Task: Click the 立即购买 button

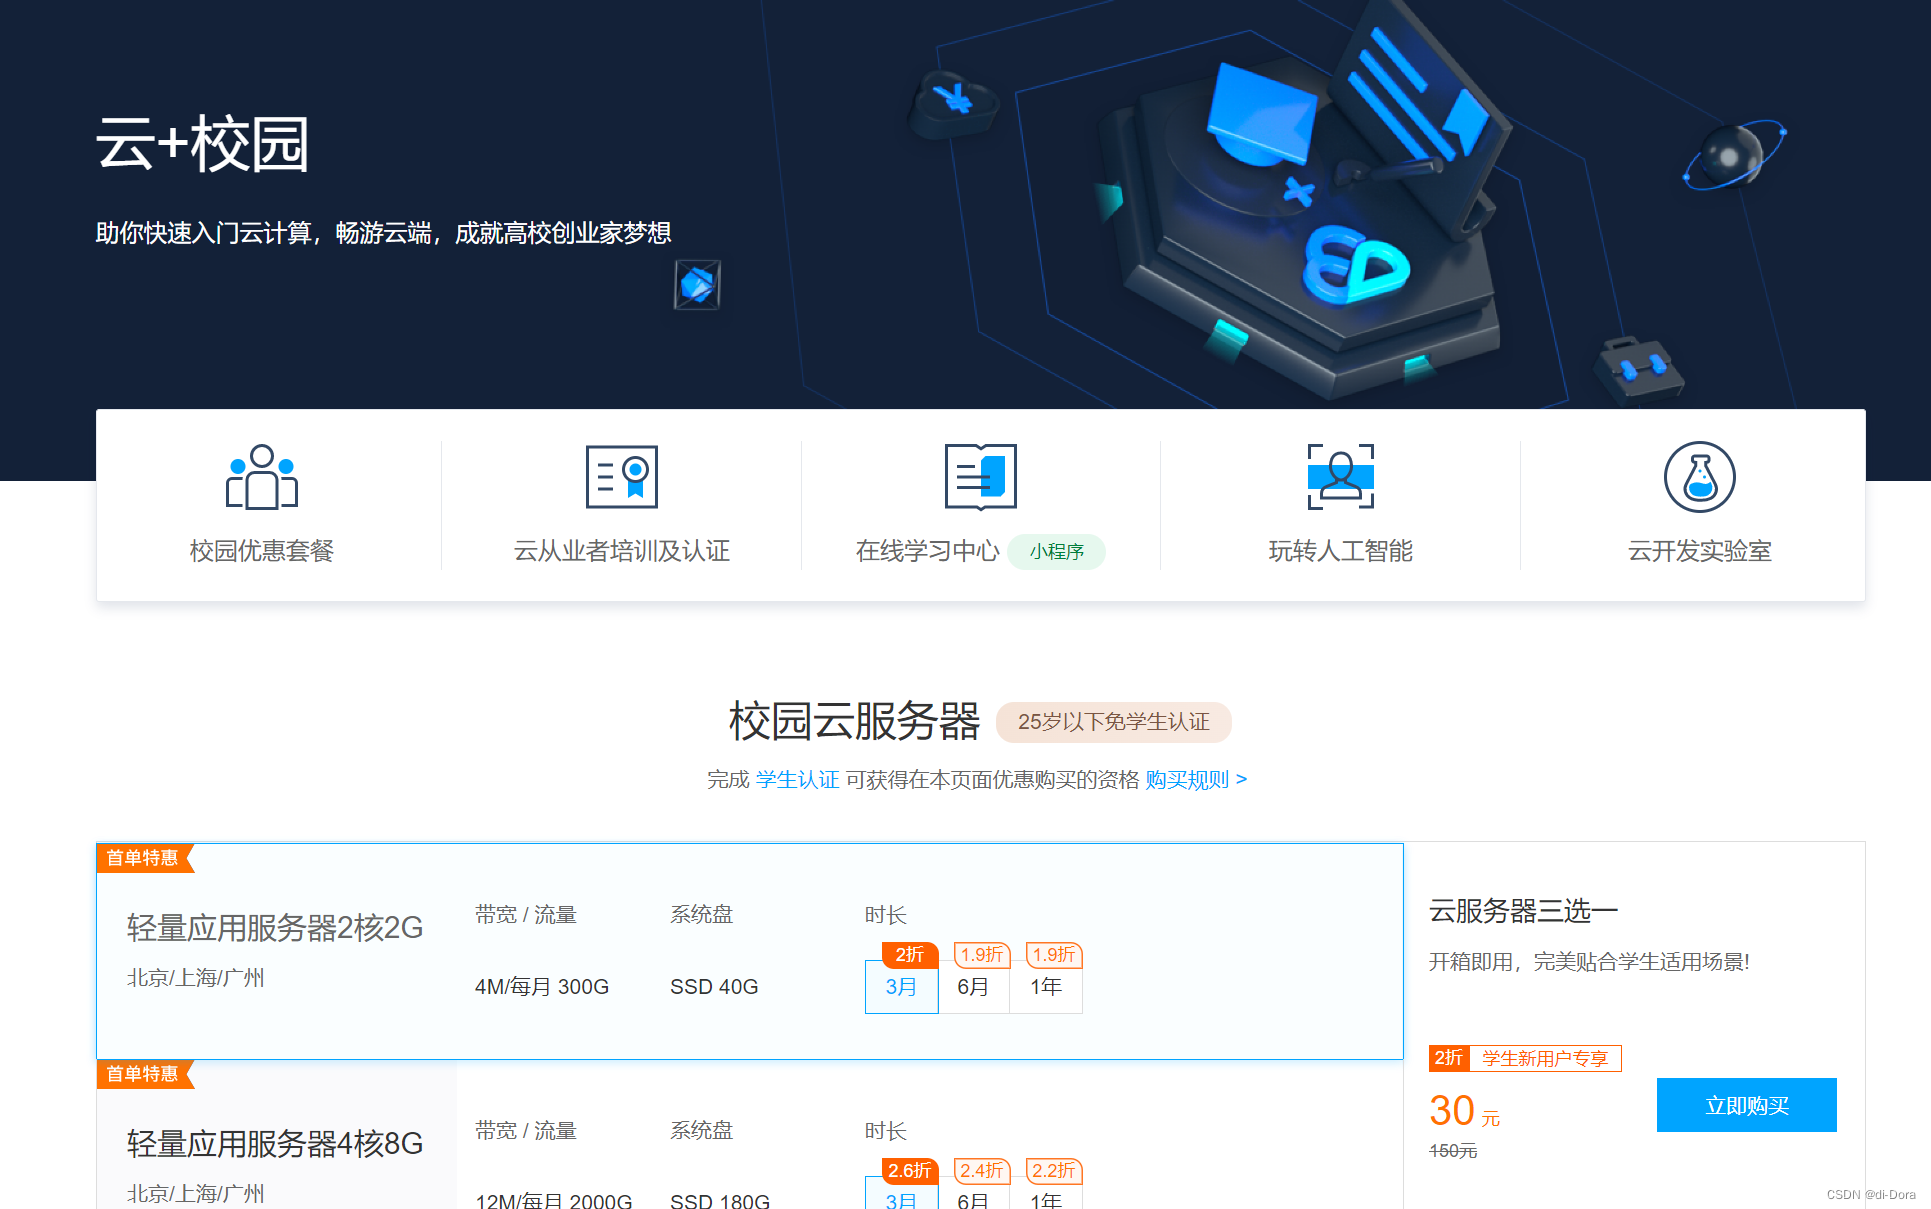Action: (1746, 1105)
